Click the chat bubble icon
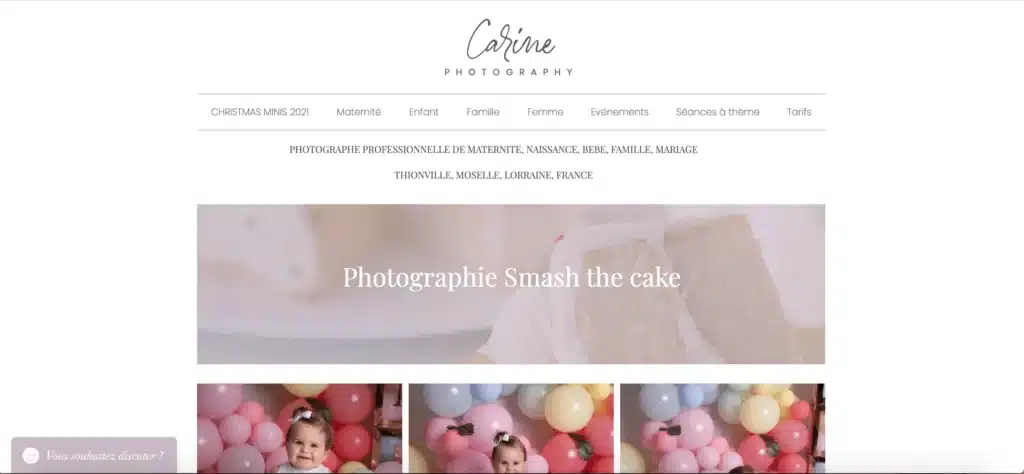 click(31, 456)
